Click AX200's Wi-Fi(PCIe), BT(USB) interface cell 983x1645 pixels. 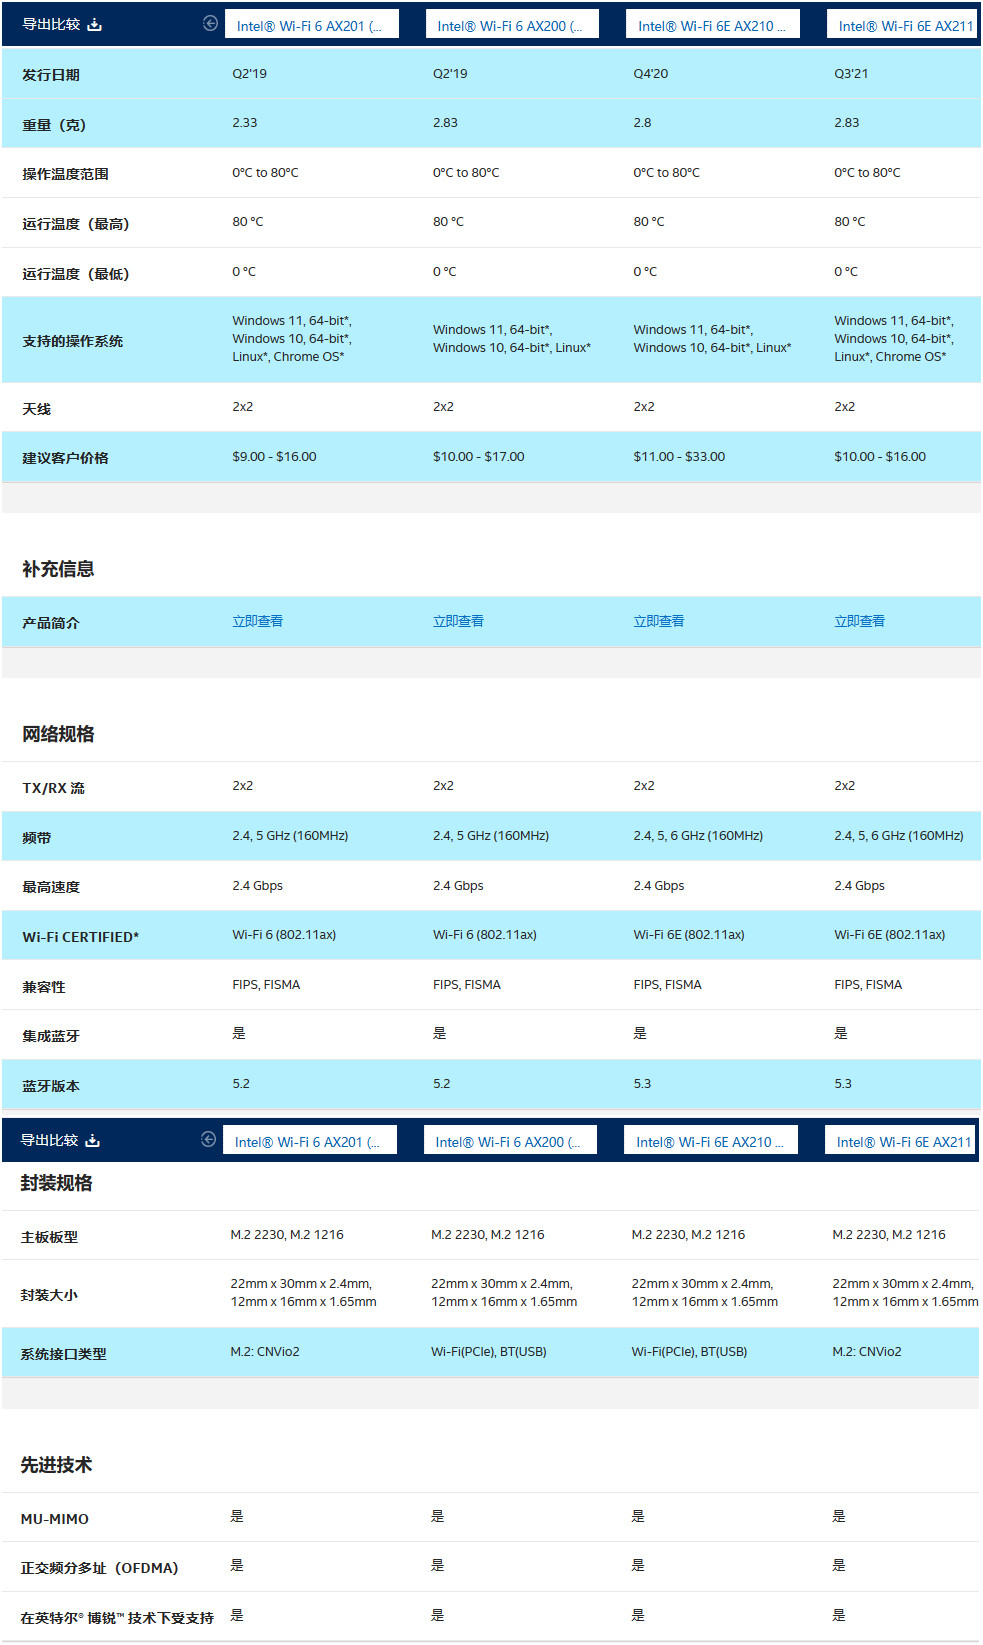(x=489, y=1352)
